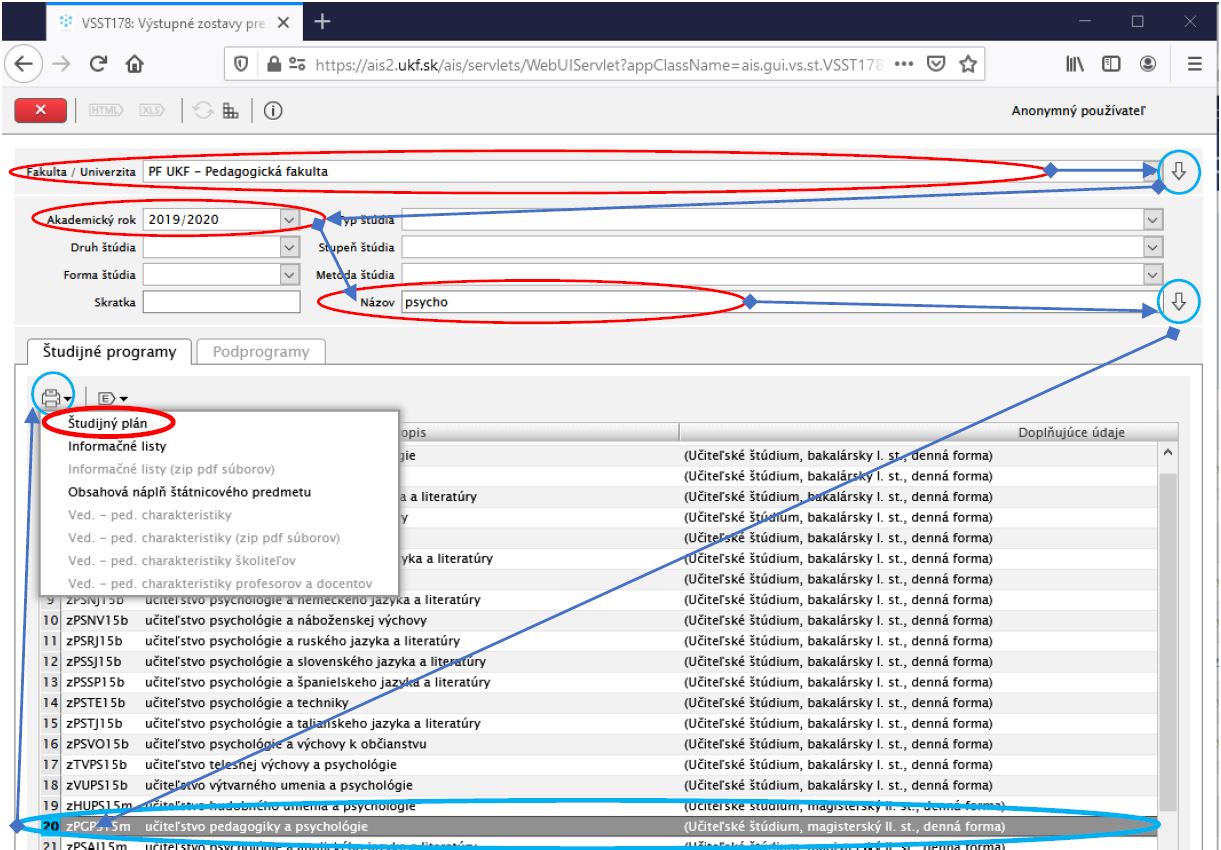Switch to the Podprogramy tab
Screen dimensions: 1221x850
(x=262, y=351)
